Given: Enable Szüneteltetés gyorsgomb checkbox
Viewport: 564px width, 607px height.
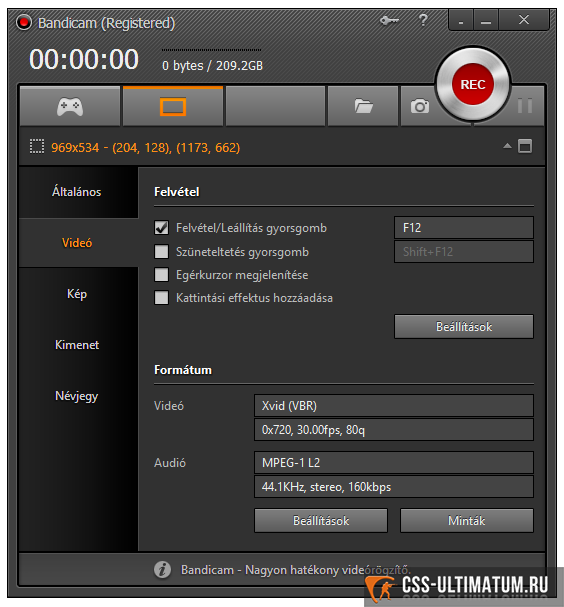Looking at the screenshot, I should tap(161, 252).
